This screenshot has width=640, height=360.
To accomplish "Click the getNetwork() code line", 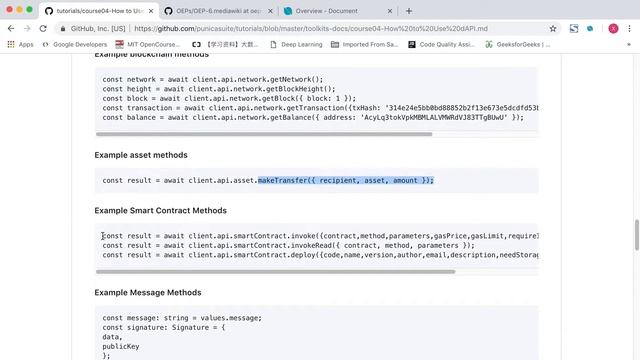I will pos(213,79).
